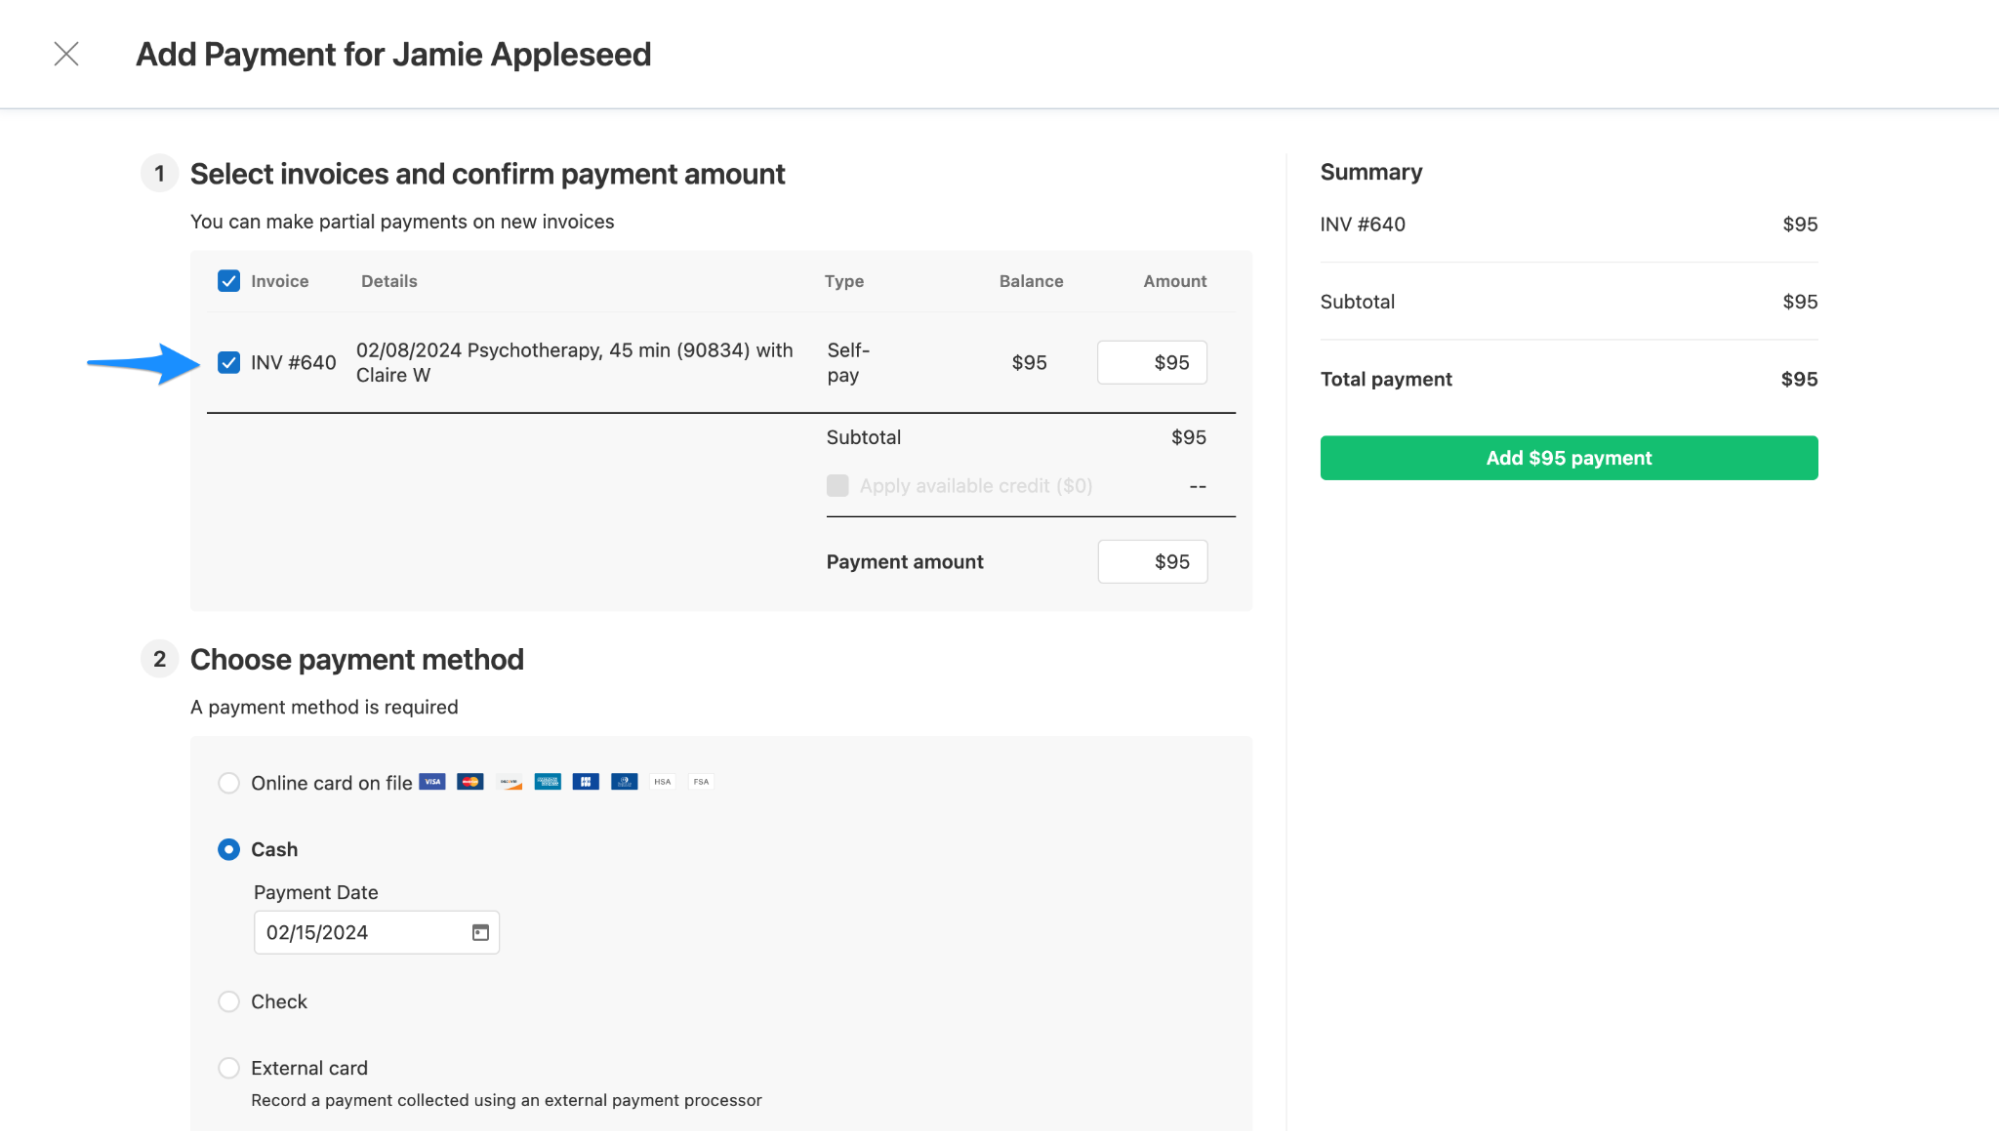Click the American Express card icon

click(548, 782)
